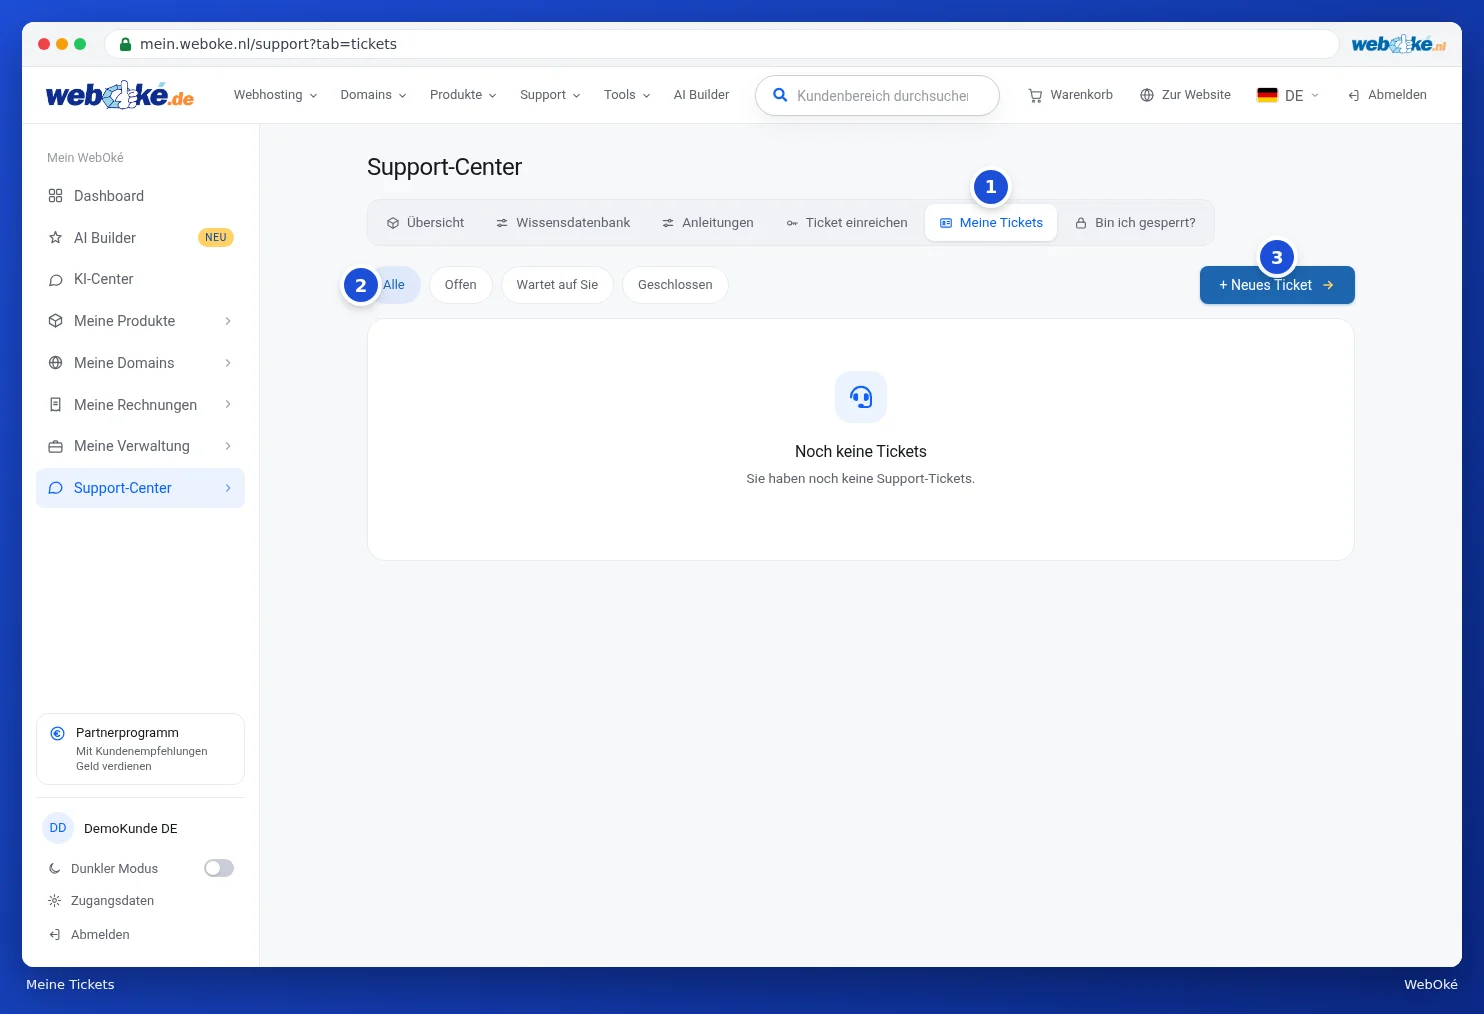Viewport: 1484px width, 1014px height.
Task: Open the Ticket einreichen tab
Action: (847, 223)
